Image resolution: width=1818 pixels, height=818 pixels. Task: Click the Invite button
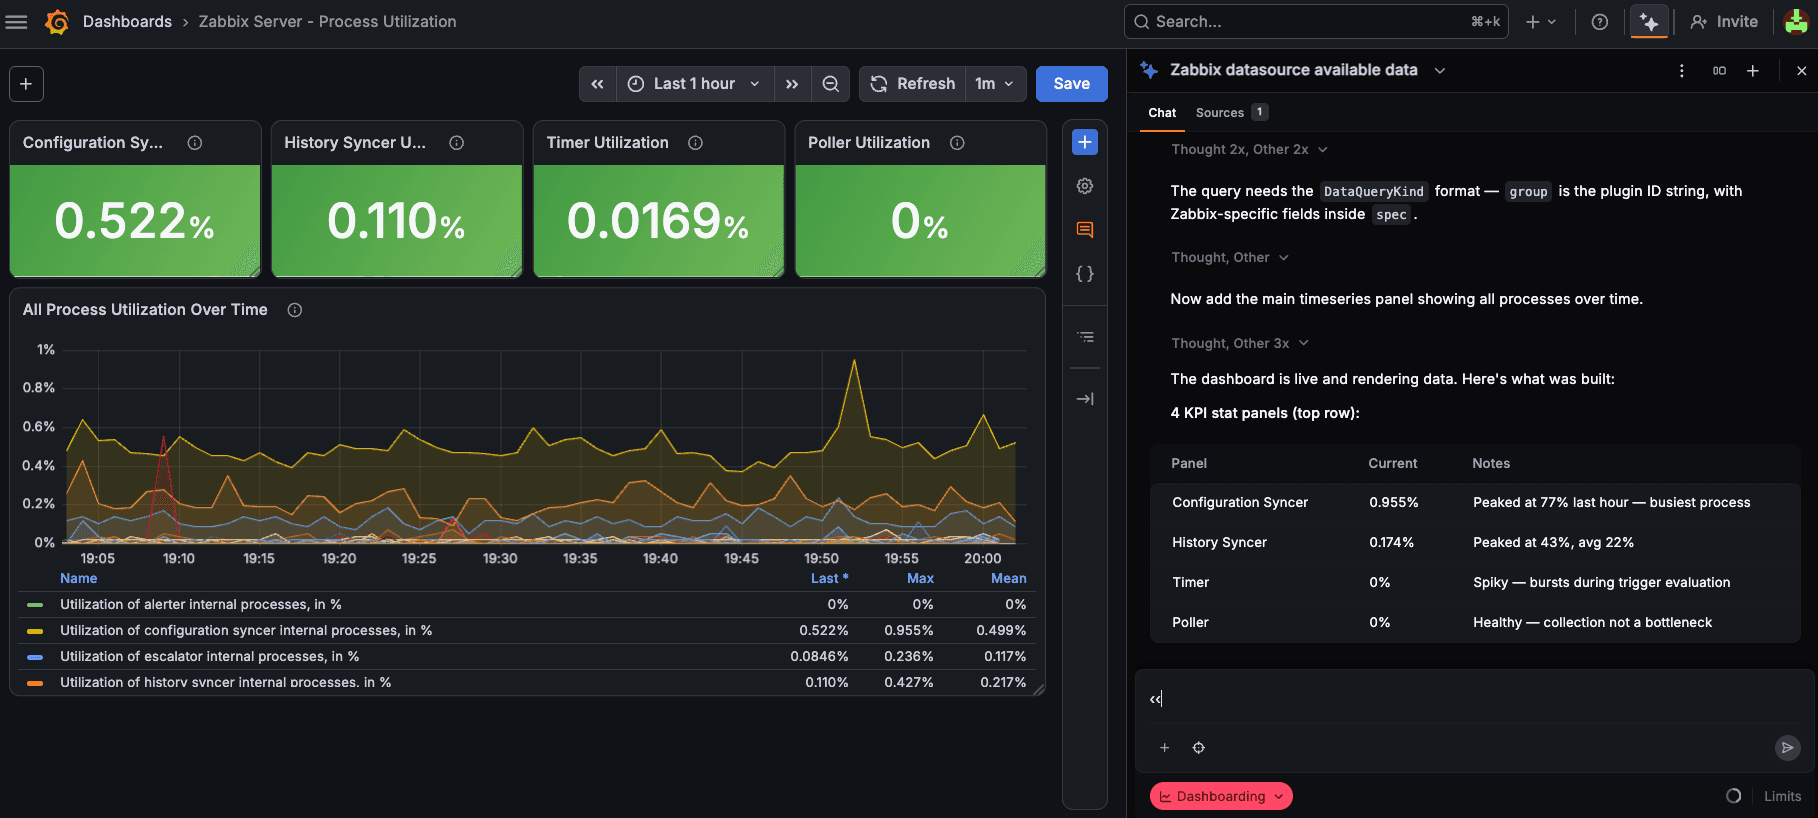pyautogui.click(x=1724, y=22)
